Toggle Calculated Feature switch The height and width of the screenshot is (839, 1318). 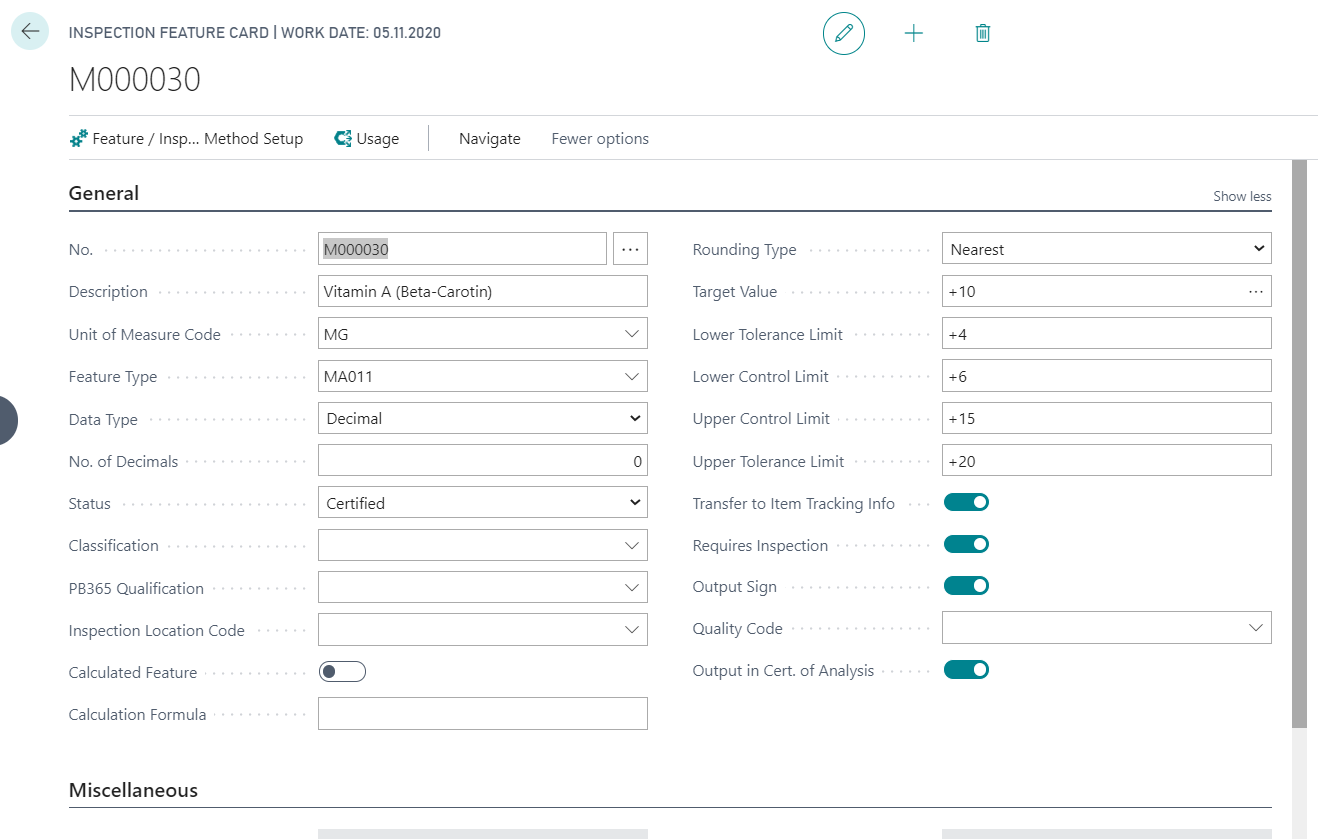tap(342, 672)
